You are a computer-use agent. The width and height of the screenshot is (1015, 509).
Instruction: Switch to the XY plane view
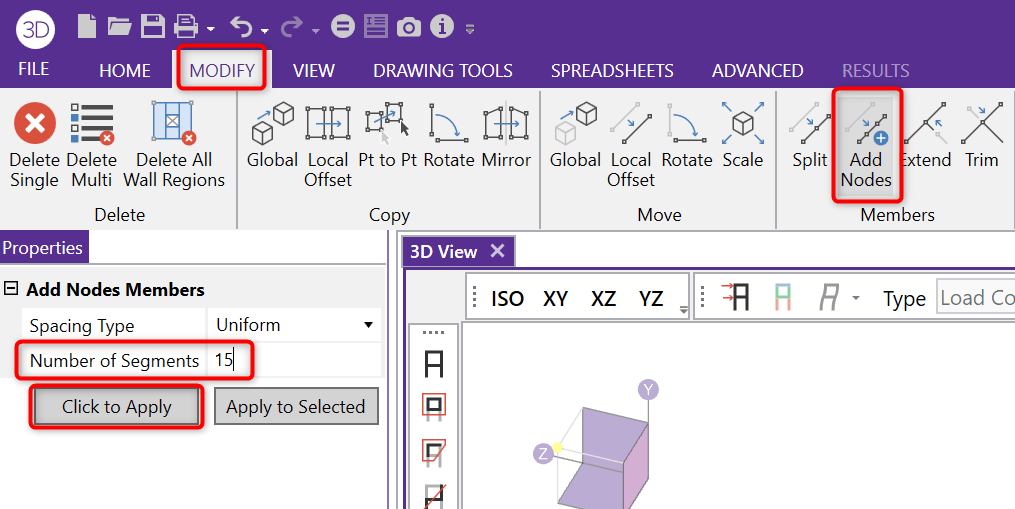(x=555, y=298)
